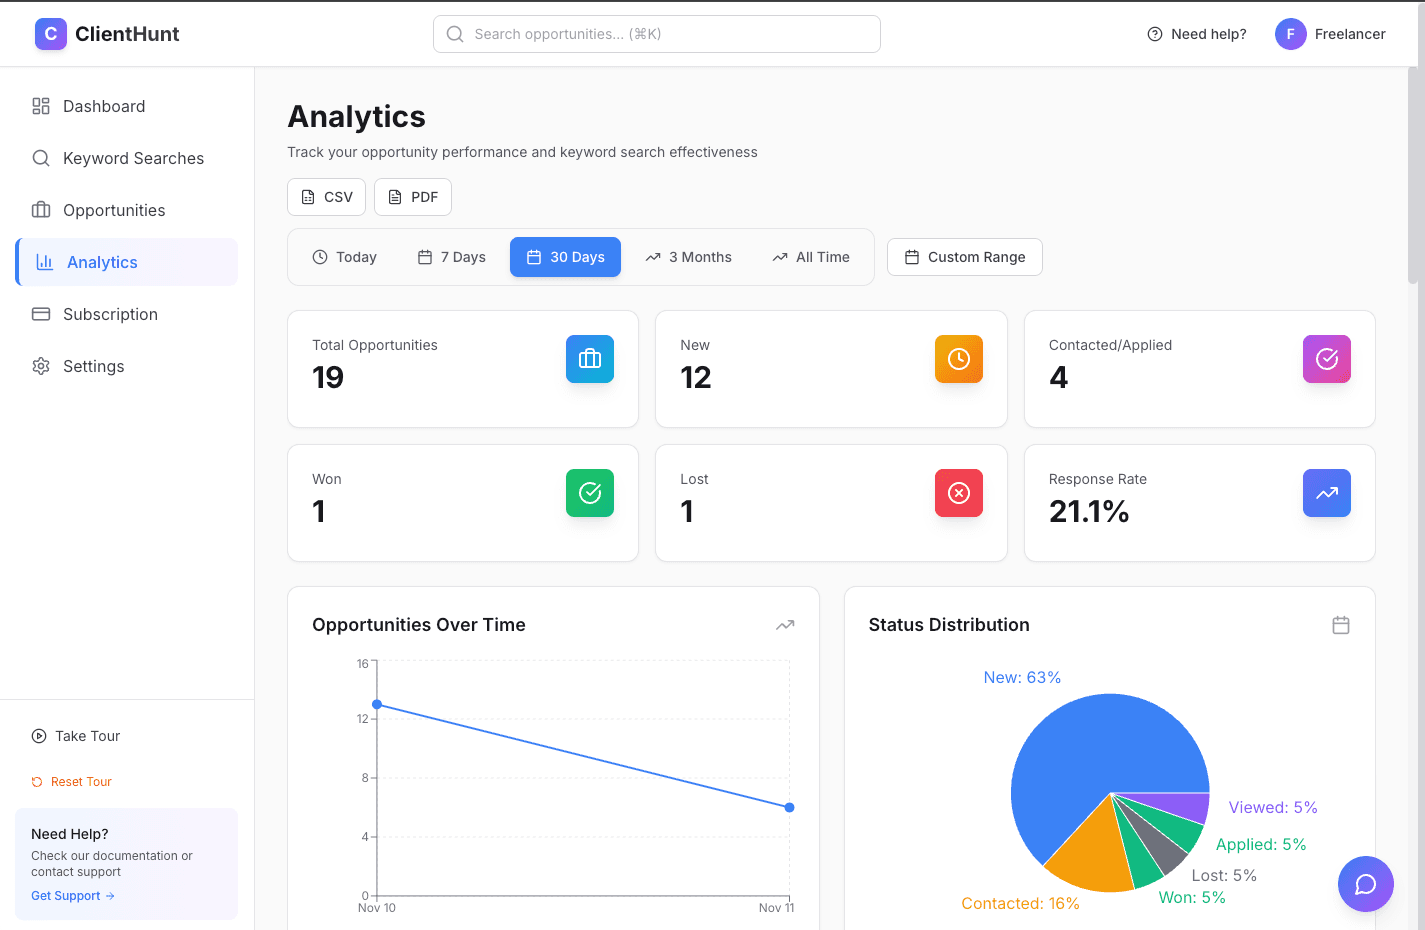Select the 7 Days range option
Screen dimensions: 1425x930
[450, 257]
